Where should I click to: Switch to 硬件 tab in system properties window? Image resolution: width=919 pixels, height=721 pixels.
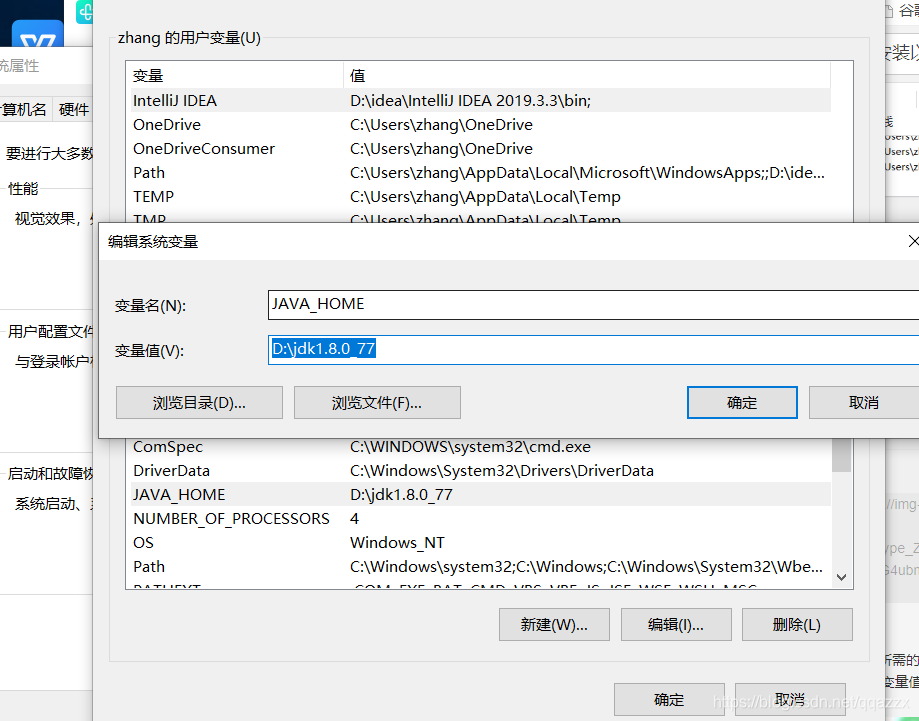pyautogui.click(x=74, y=110)
